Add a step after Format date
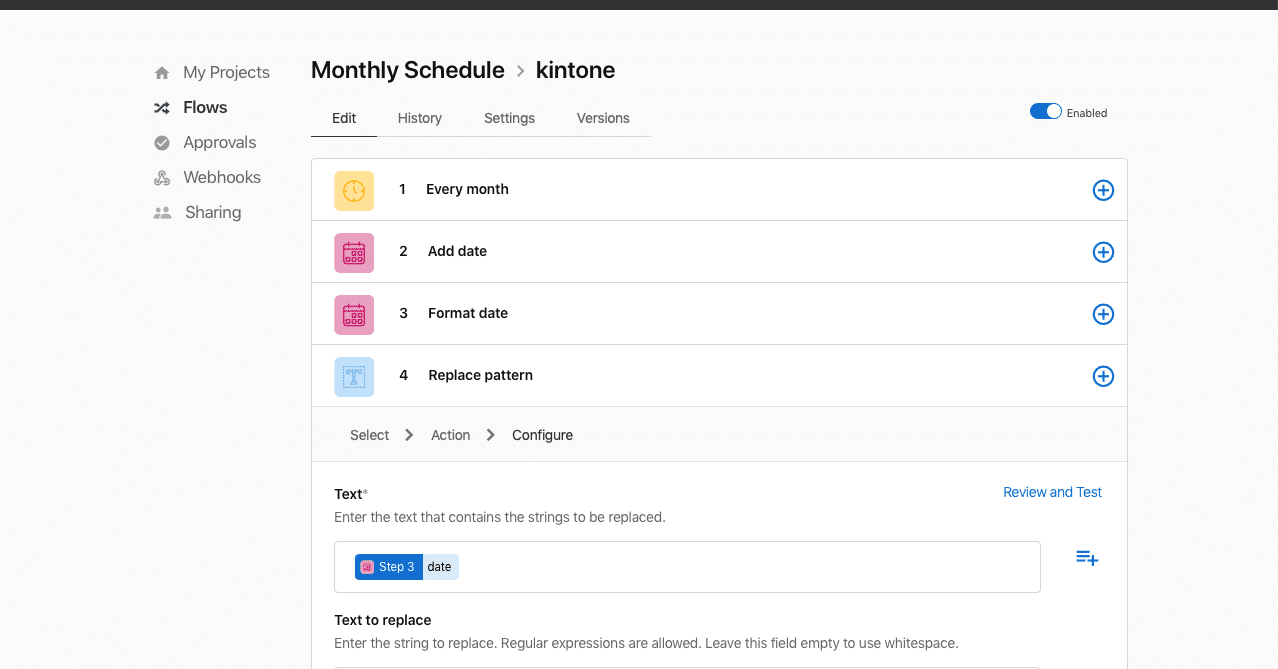Image resolution: width=1278 pixels, height=669 pixels. coord(1103,314)
